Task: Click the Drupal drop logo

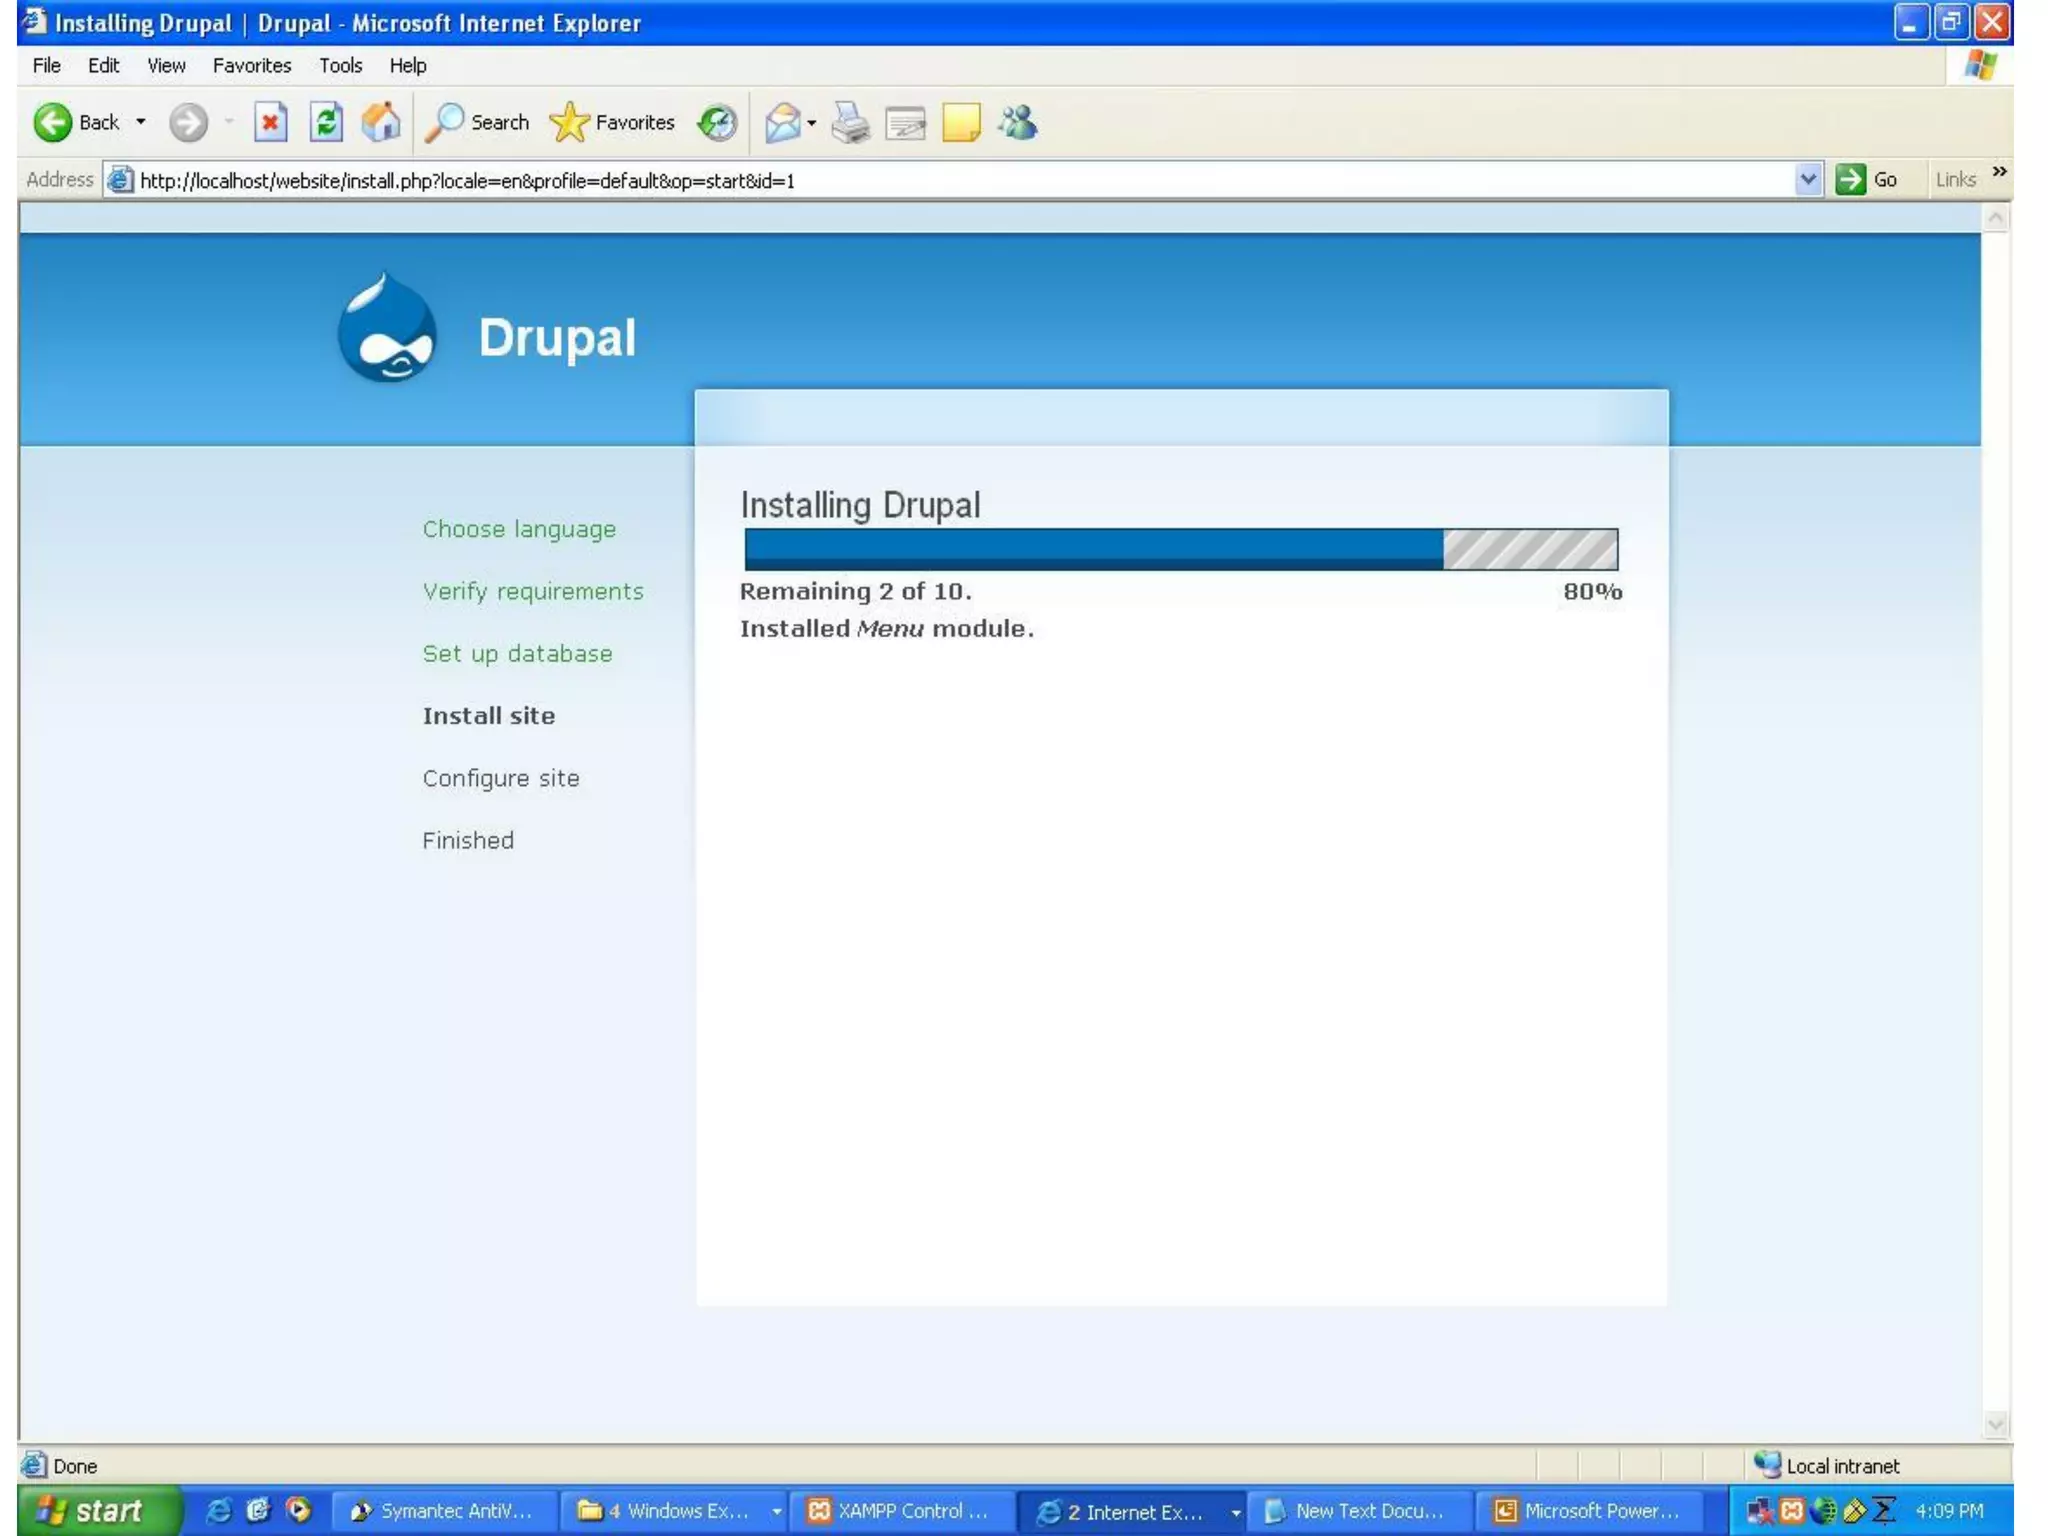Action: [x=387, y=330]
